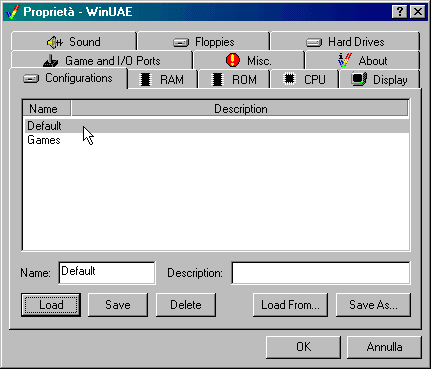Click the Description column header
Viewport: 431px width, 369px height.
tap(240, 109)
